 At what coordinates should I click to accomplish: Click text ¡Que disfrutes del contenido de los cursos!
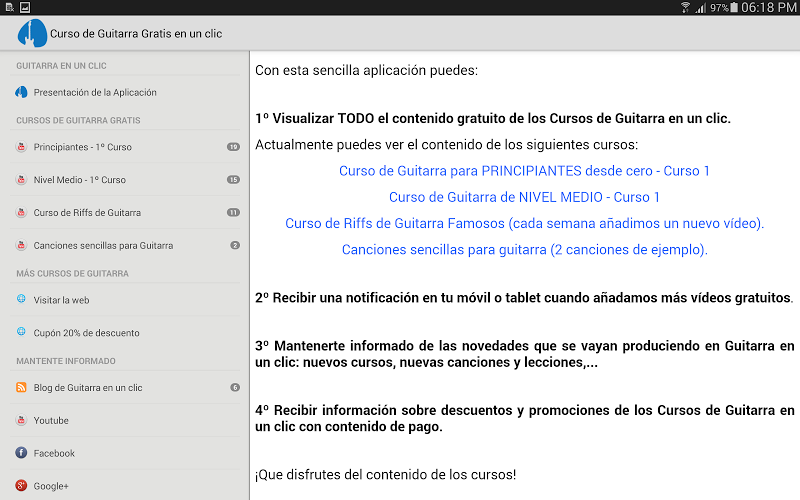385,474
